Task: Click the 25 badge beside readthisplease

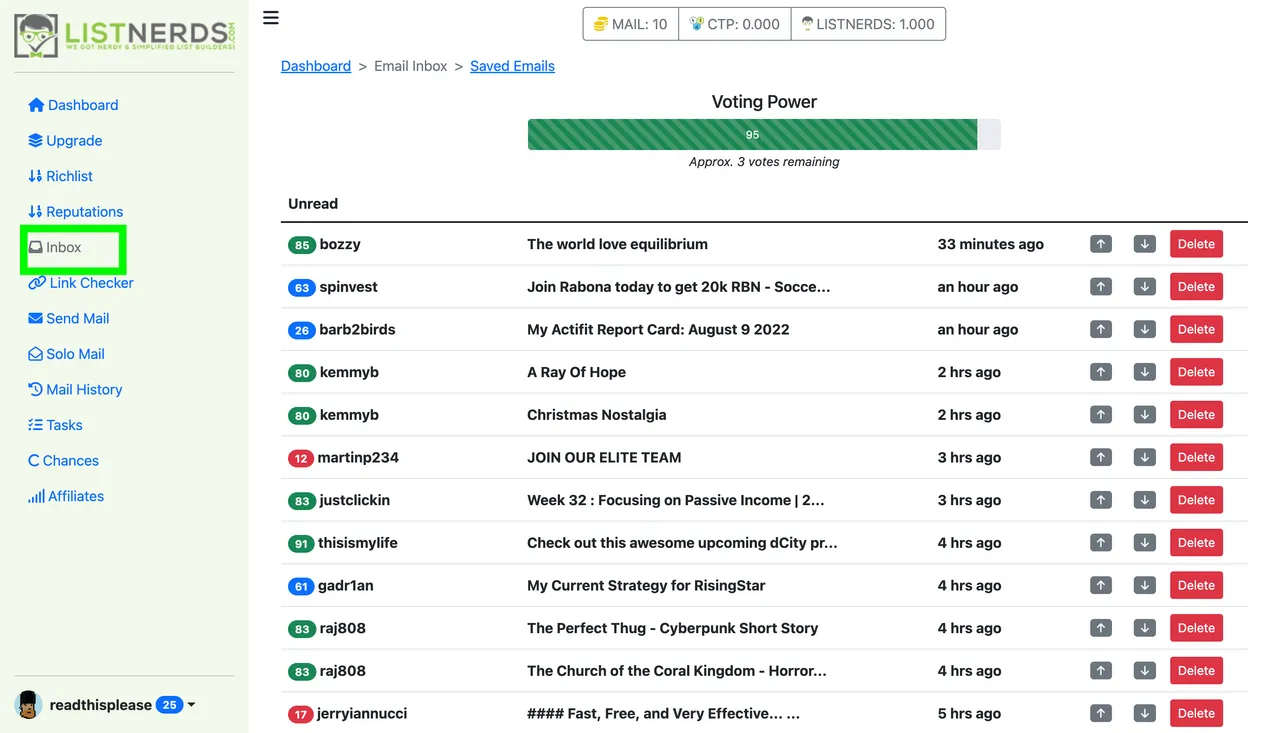Action: tap(169, 705)
